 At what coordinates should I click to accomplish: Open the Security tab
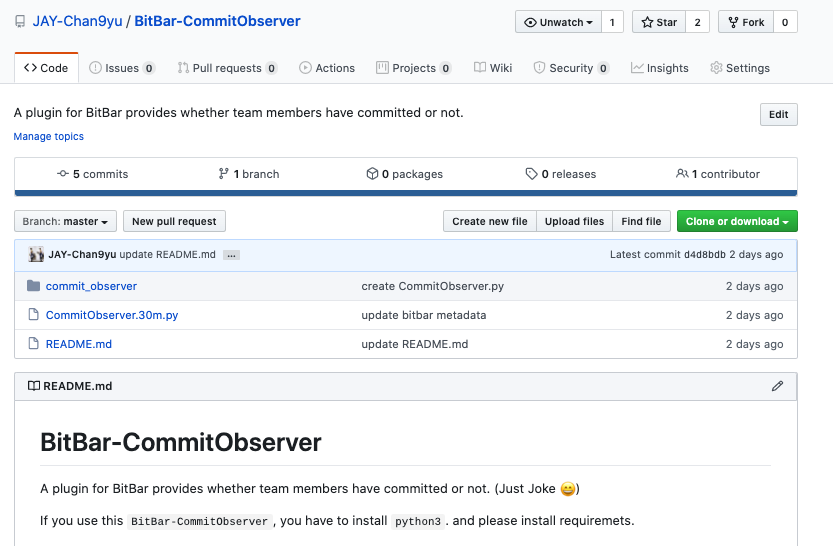pos(571,68)
